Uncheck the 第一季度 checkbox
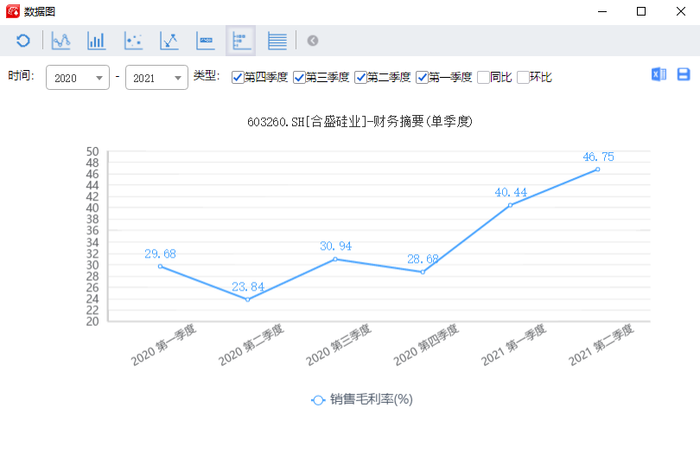Viewport: 700px width, 459px height. [x=422, y=78]
